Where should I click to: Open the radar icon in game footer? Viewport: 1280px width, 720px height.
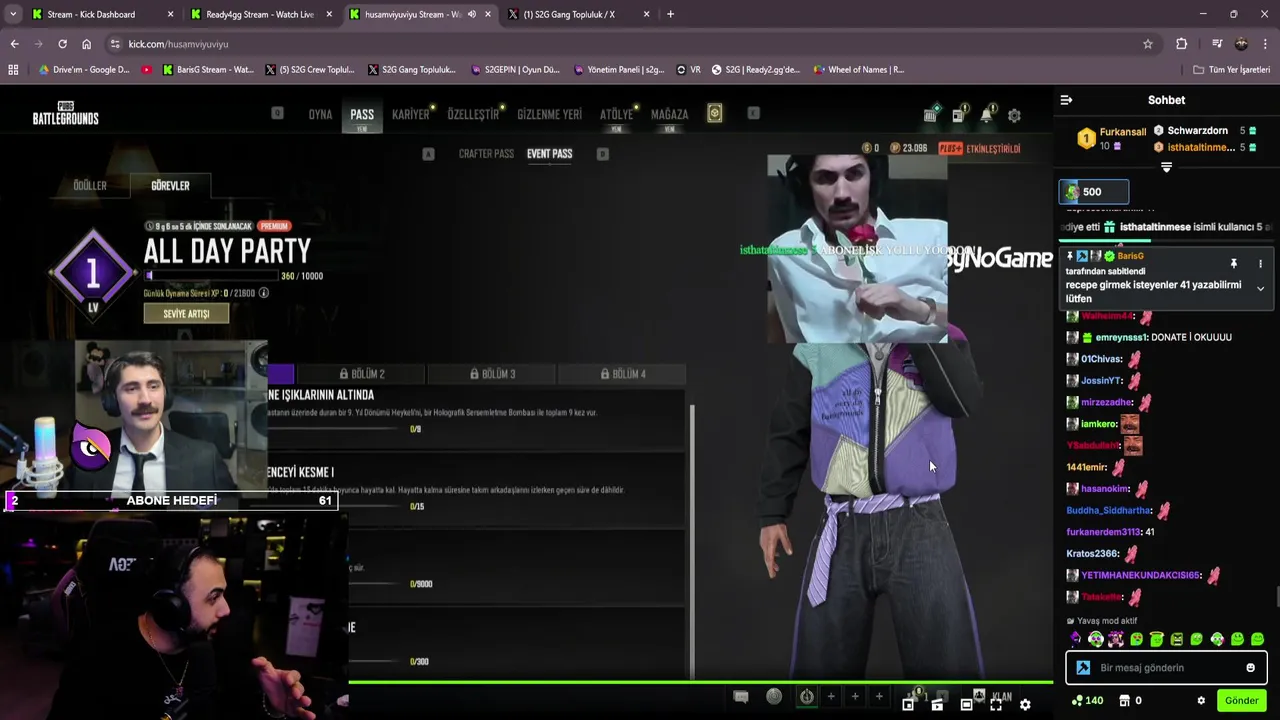click(x=774, y=696)
